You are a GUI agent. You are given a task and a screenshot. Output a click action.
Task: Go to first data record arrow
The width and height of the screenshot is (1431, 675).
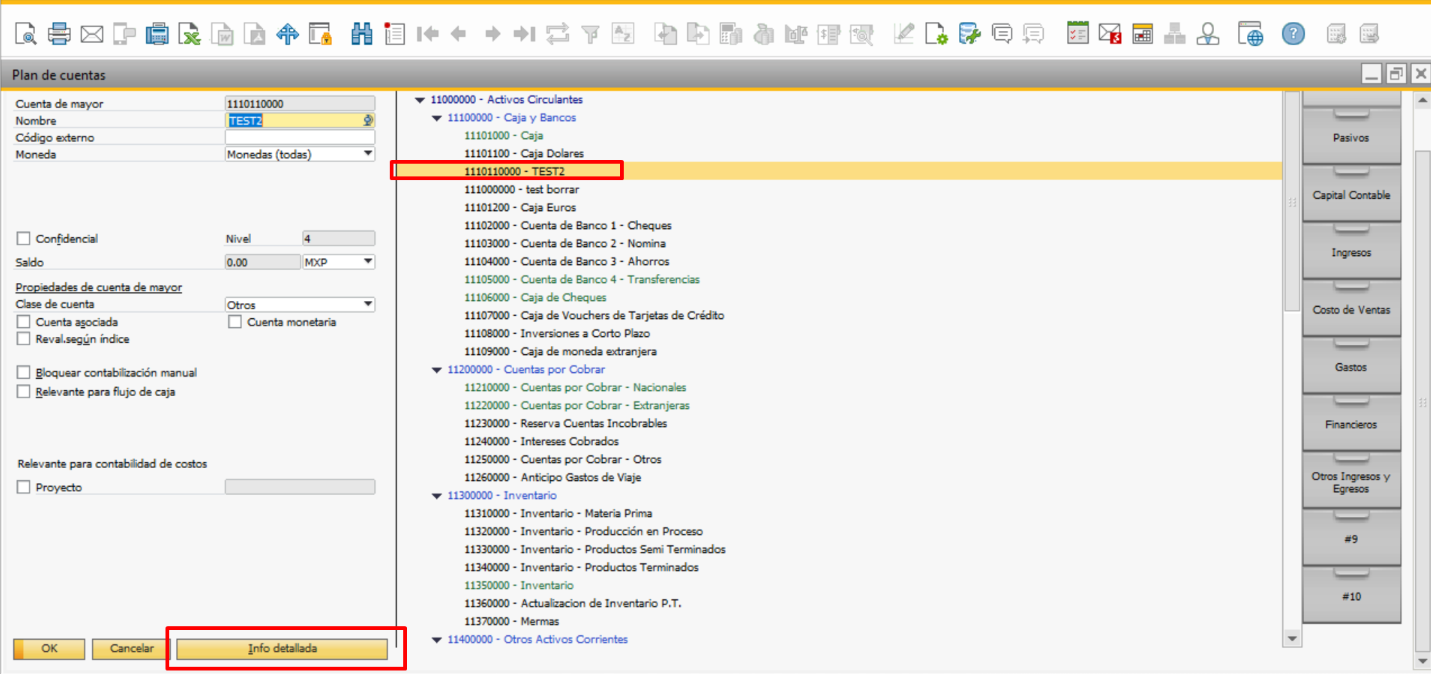428,34
